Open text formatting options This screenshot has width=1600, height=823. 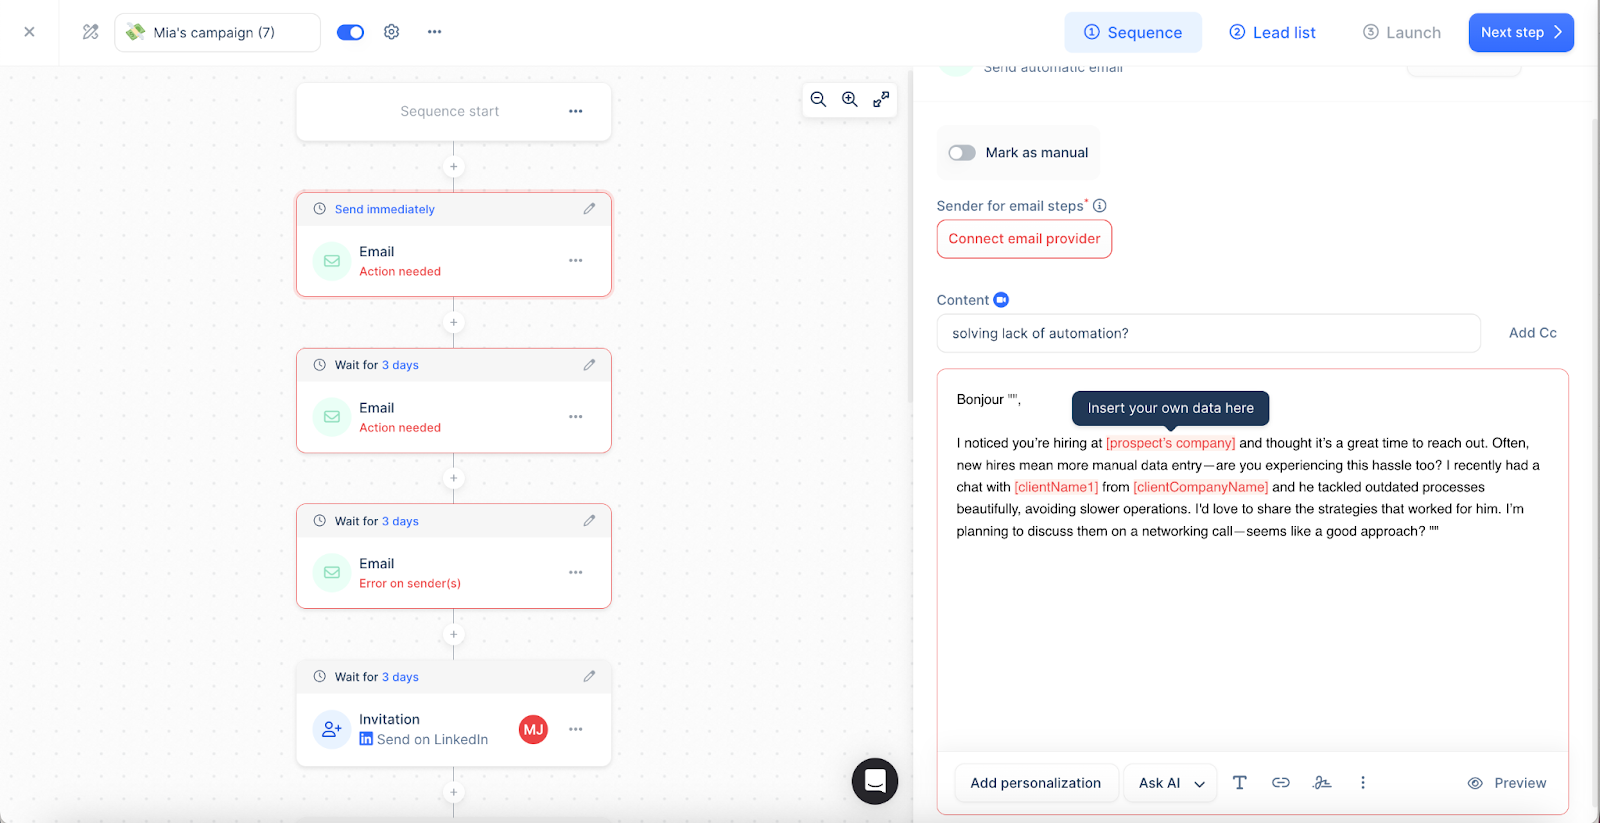pyautogui.click(x=1239, y=783)
